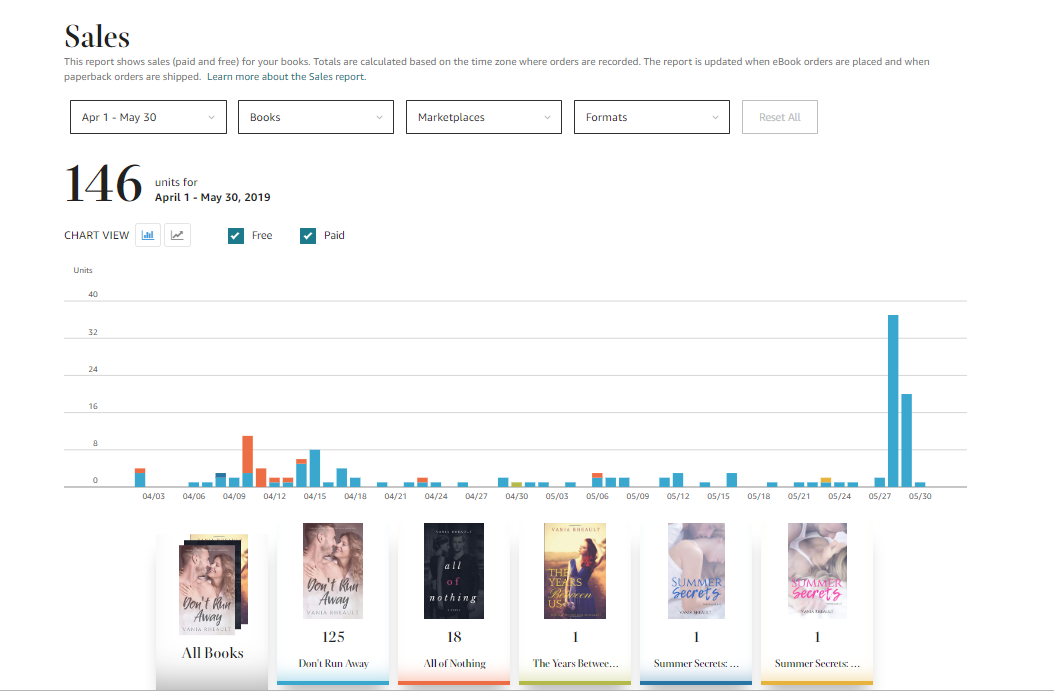Uncheck the Paid sales filter
1054x694 pixels.
pyautogui.click(x=308, y=235)
